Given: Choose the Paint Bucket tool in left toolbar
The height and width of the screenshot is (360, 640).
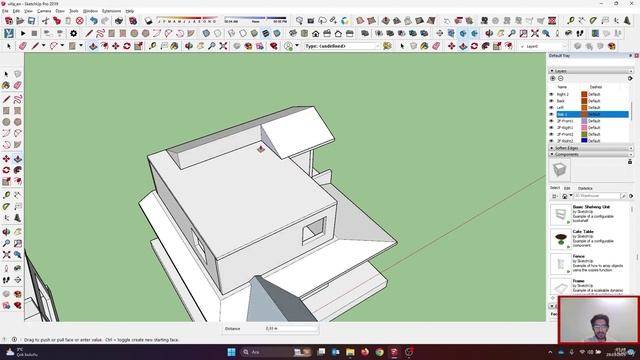Looking at the screenshot, I should click(x=6, y=85).
